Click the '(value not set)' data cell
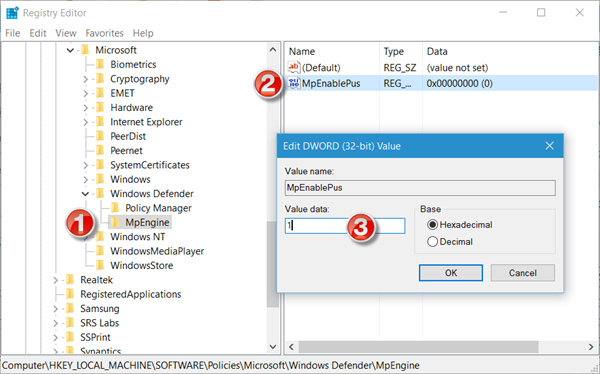The image size is (600, 374). click(x=457, y=68)
